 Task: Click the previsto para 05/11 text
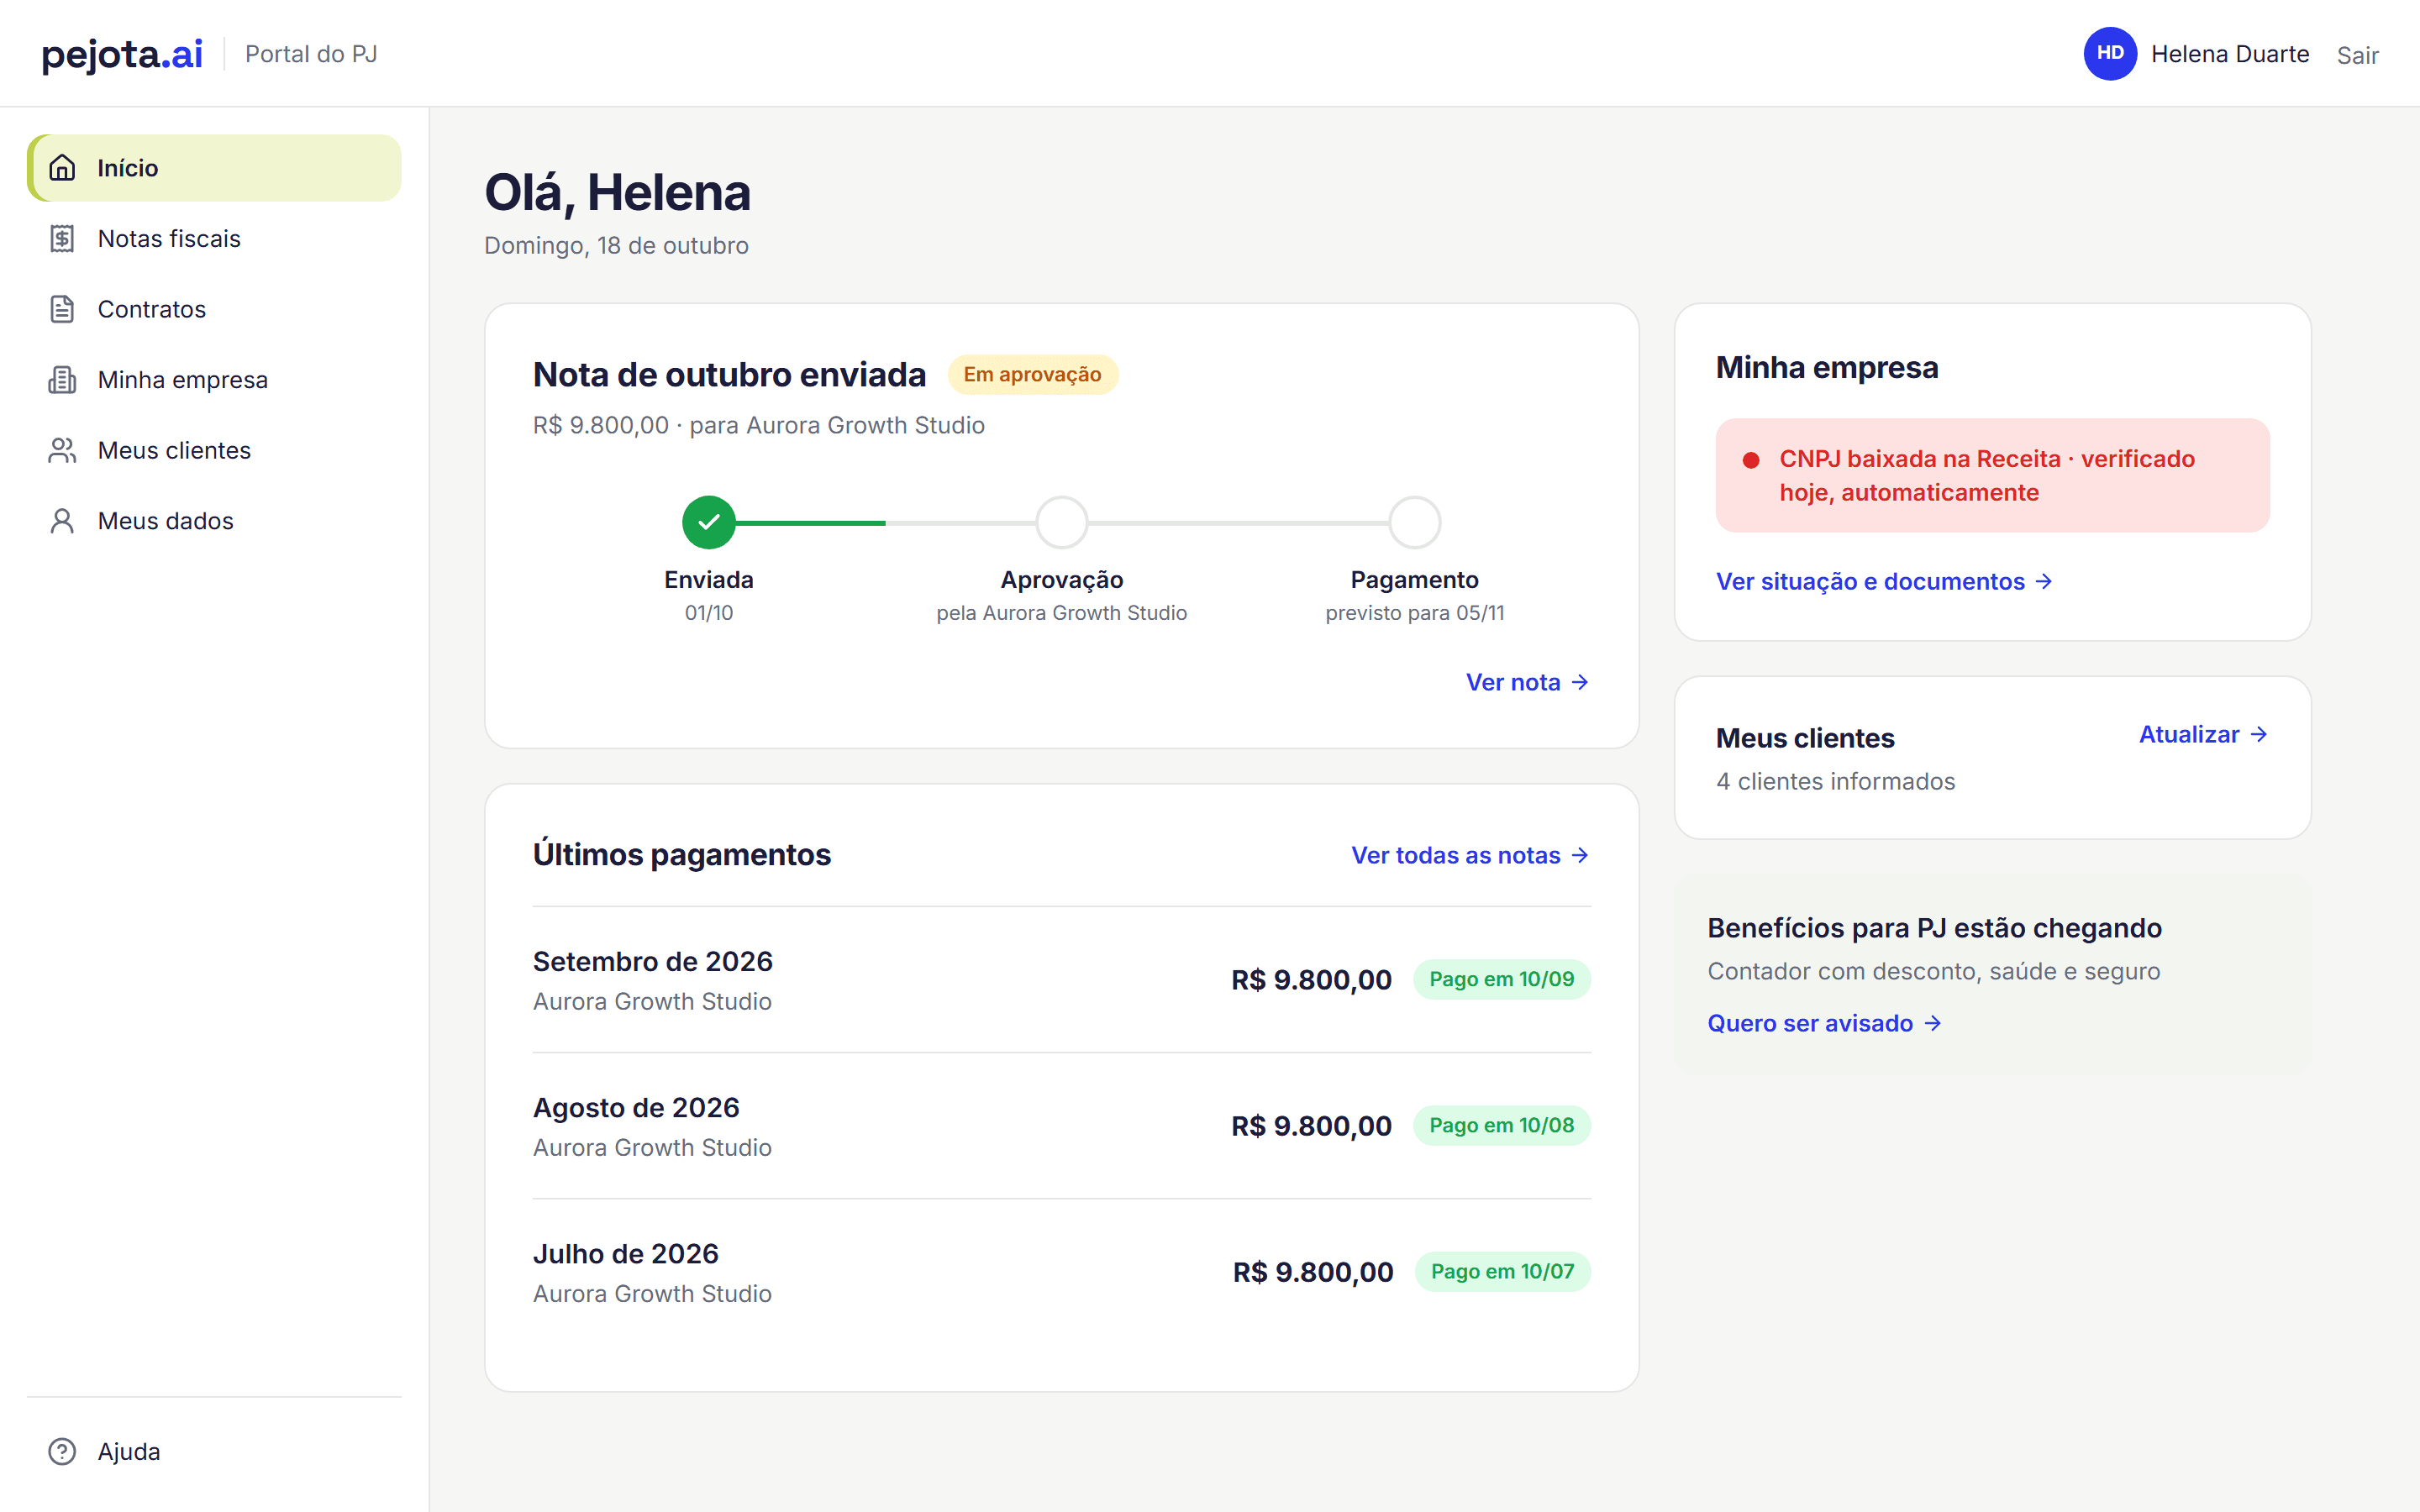1415,613
